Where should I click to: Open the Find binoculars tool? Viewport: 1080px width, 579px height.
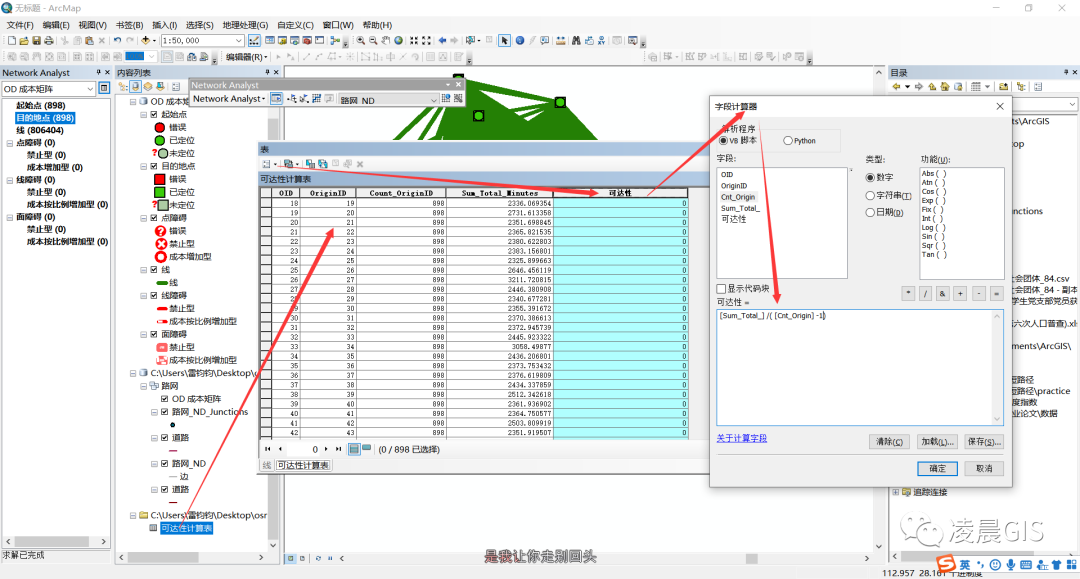point(576,41)
